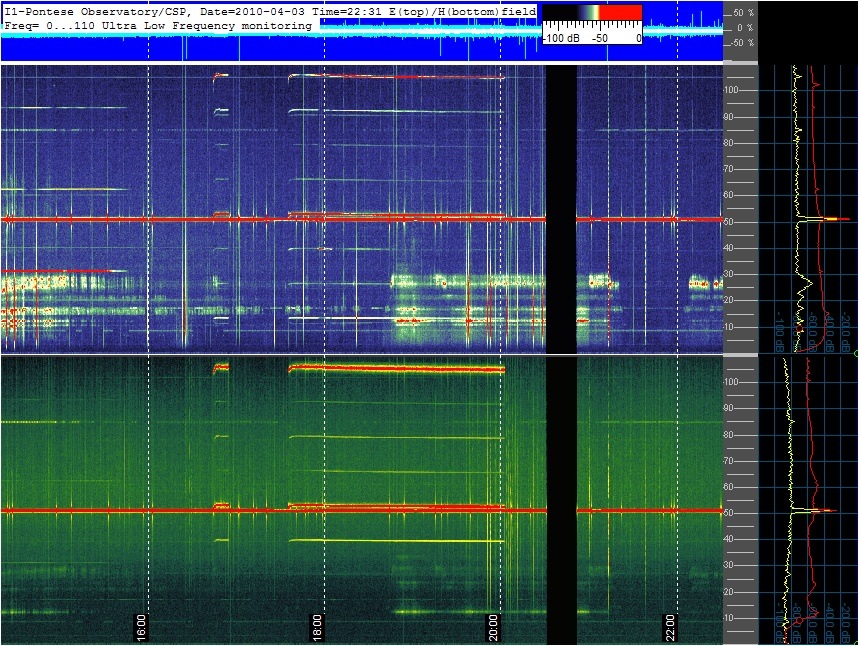This screenshot has width=859, height=646.
Task: Click the 18:00 time marker label
Action: click(x=317, y=627)
